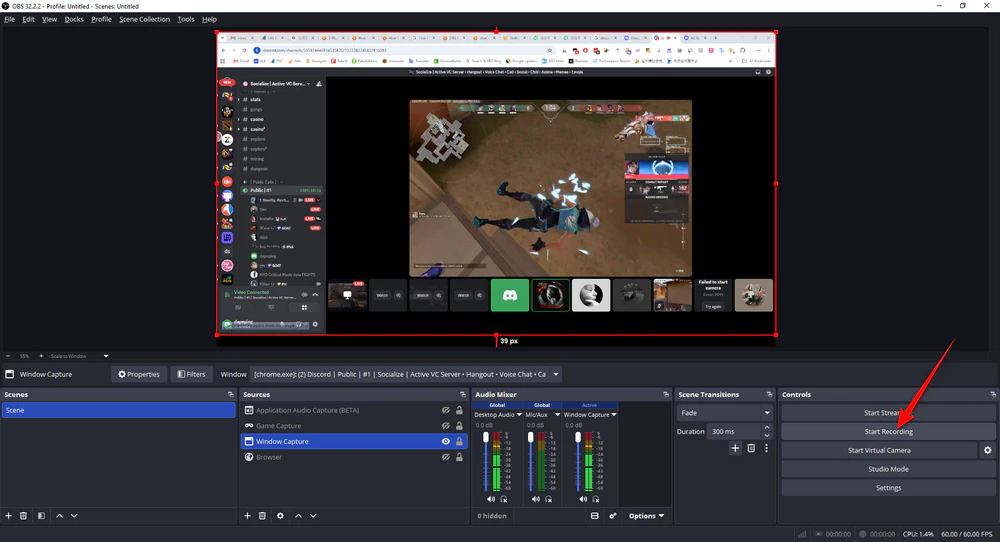Add a scene transition with plus icon
Image resolution: width=1000 pixels, height=542 pixels.
click(735, 448)
